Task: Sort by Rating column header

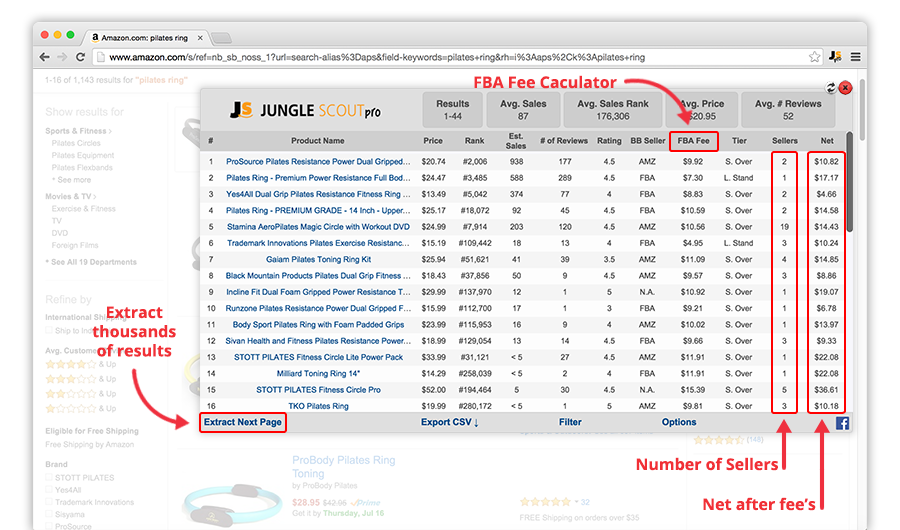Action: 609,141
